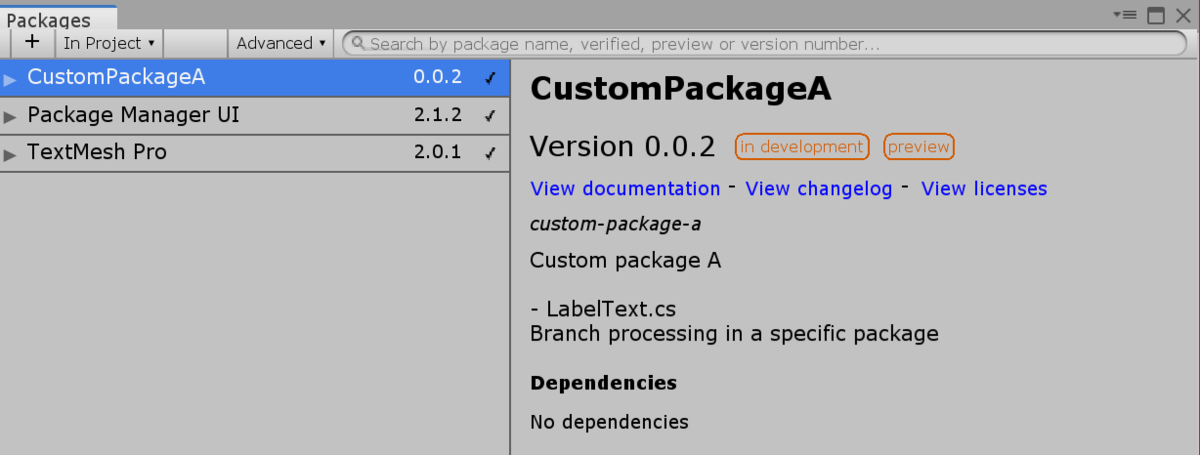Image resolution: width=1200 pixels, height=455 pixels.
Task: Open the window options menu icon
Action: (1126, 15)
